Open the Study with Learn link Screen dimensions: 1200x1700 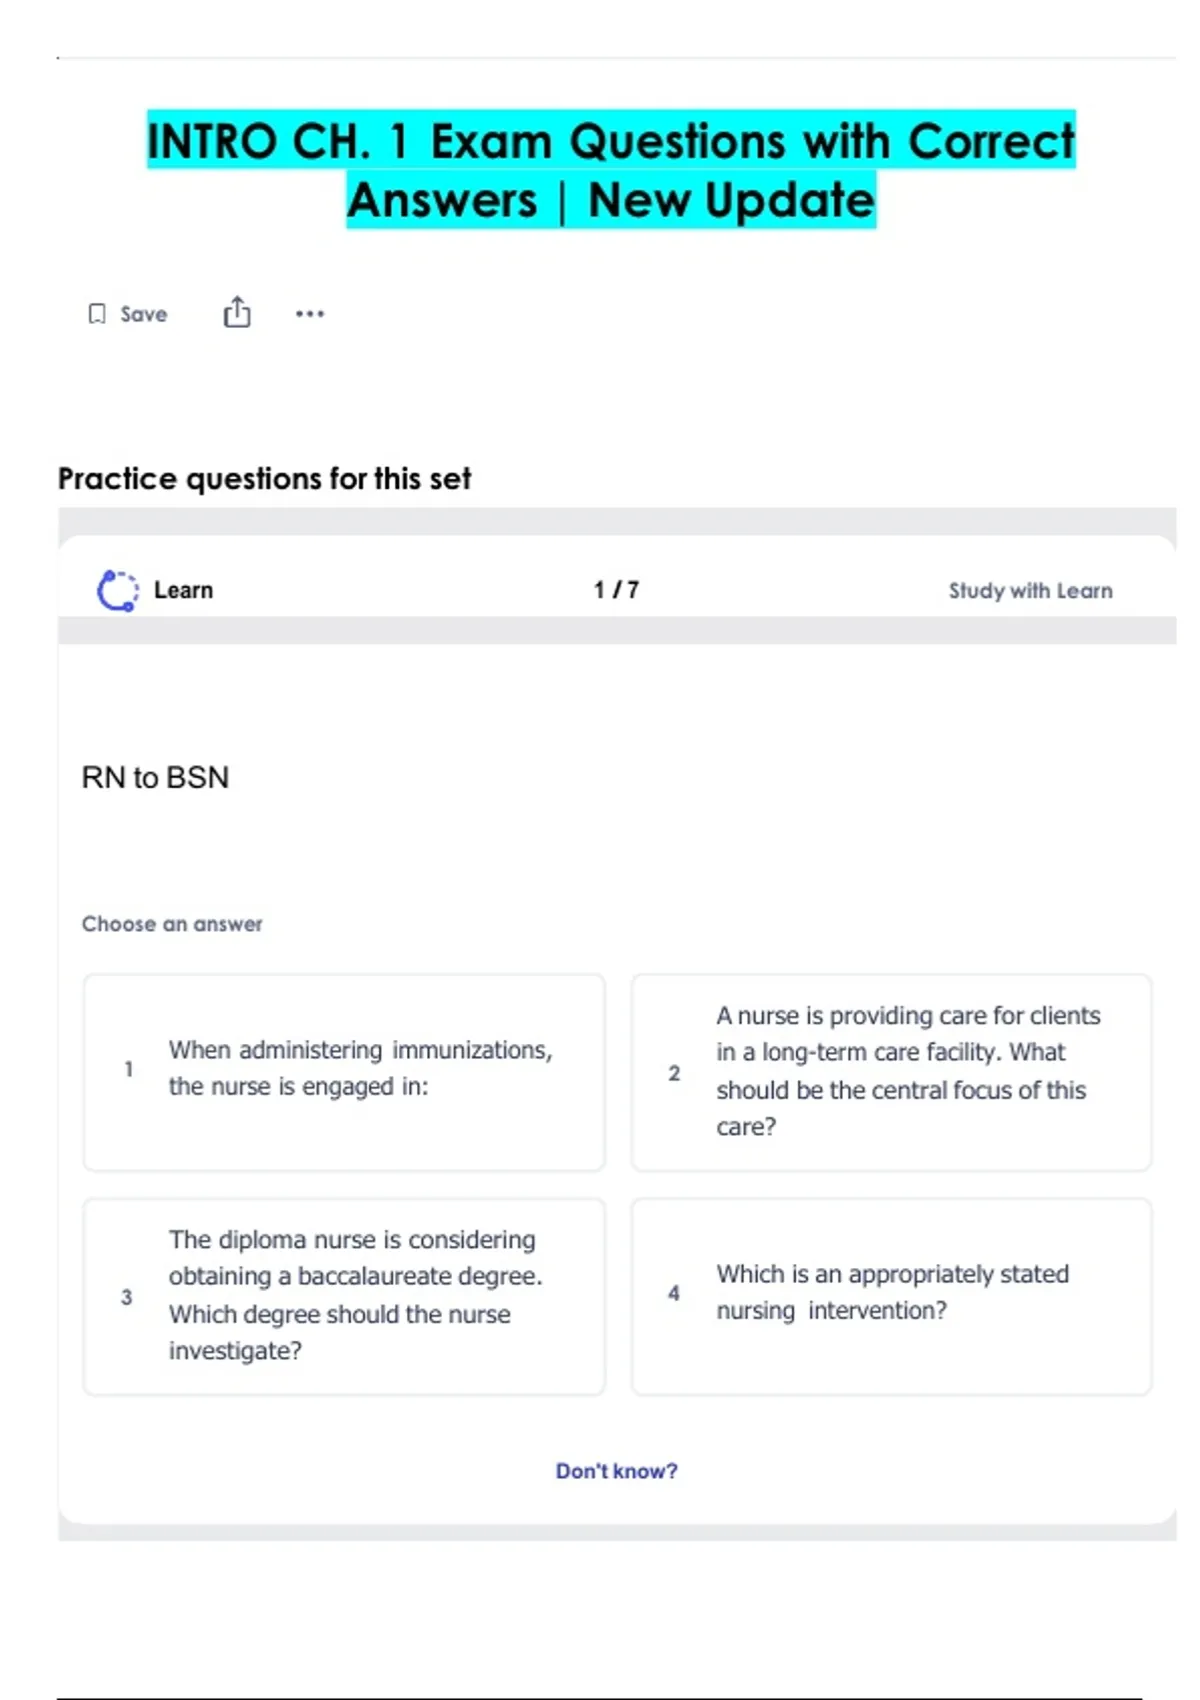[1030, 591]
